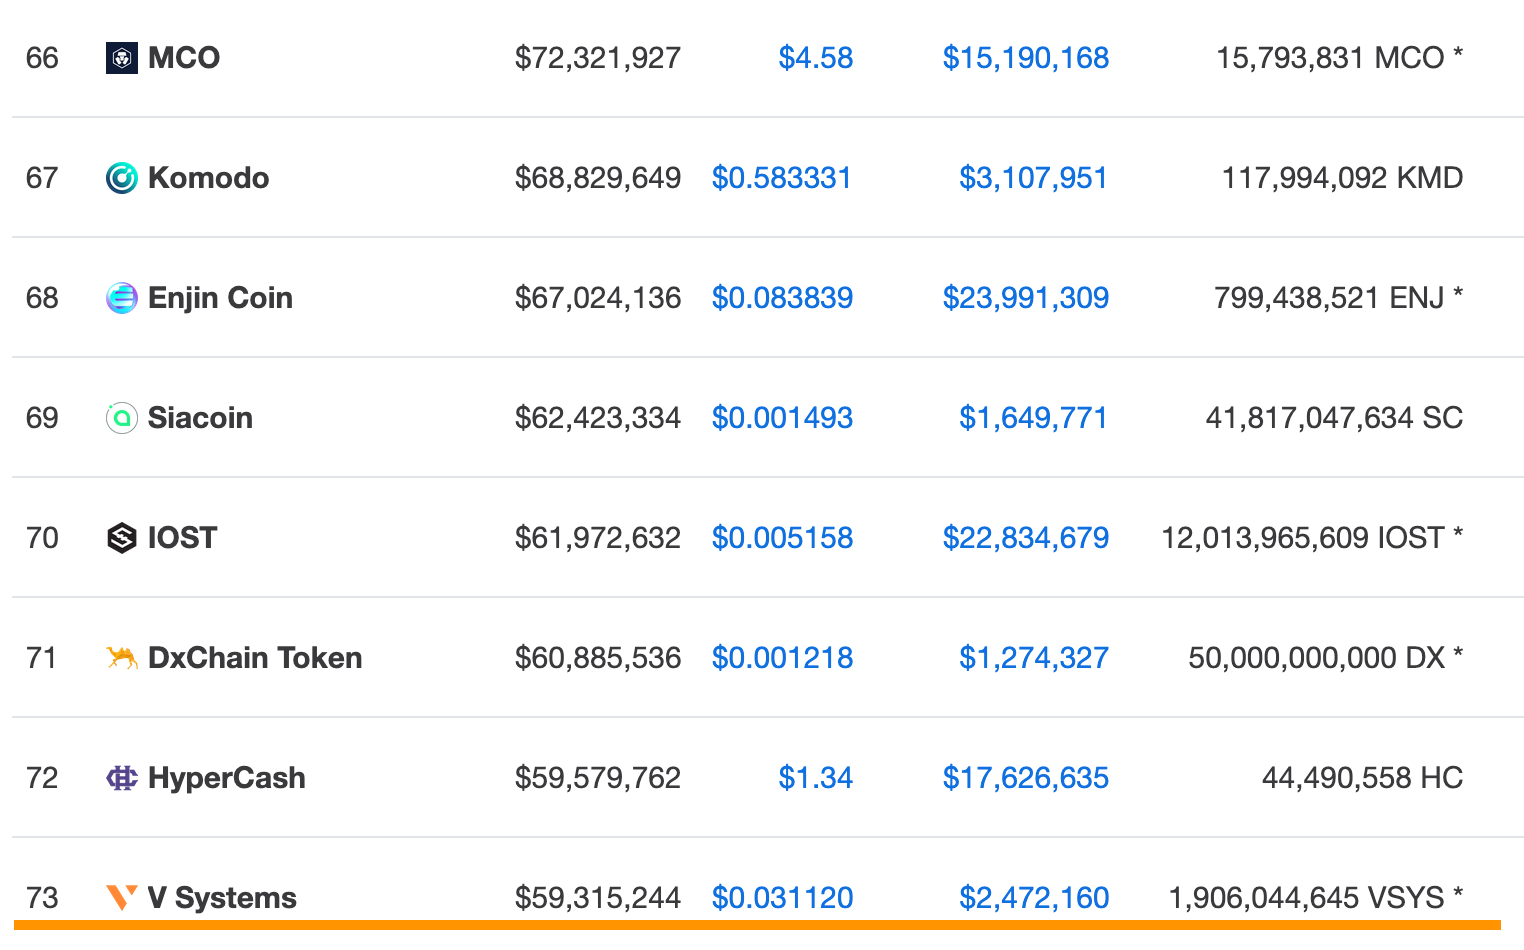Open V Systems volume $2,472,160 link
The image size is (1524, 950).
click(x=1034, y=898)
